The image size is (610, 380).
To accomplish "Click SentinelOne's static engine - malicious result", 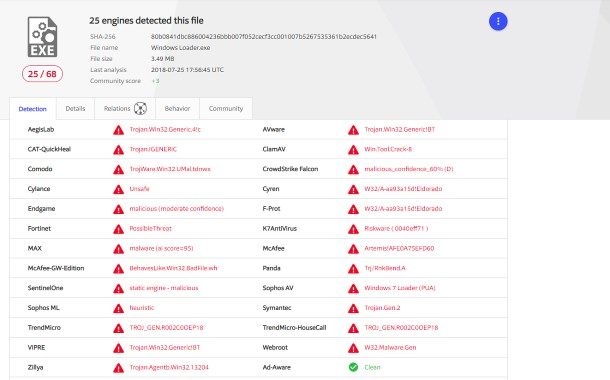I will tap(164, 288).
